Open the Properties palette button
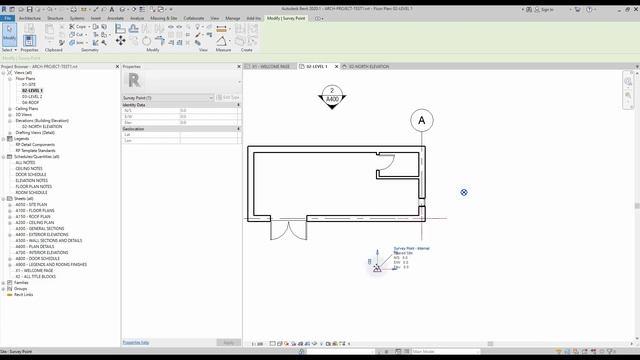Screen dimensions: 640x360 pyautogui.click(x=29, y=40)
